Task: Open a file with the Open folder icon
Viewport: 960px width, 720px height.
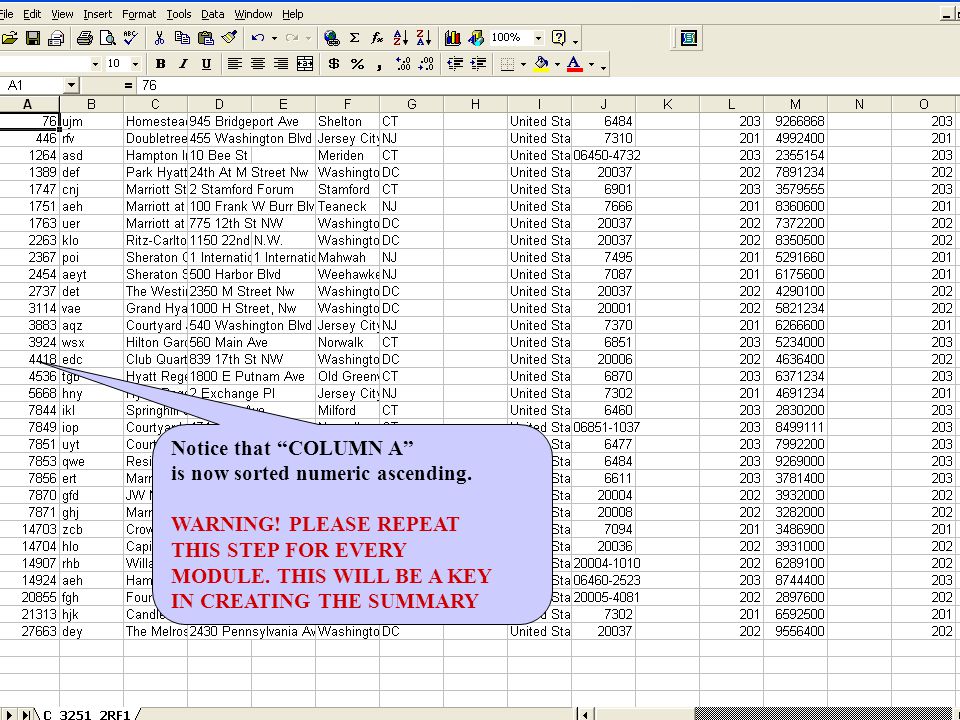Action: pyautogui.click(x=9, y=39)
